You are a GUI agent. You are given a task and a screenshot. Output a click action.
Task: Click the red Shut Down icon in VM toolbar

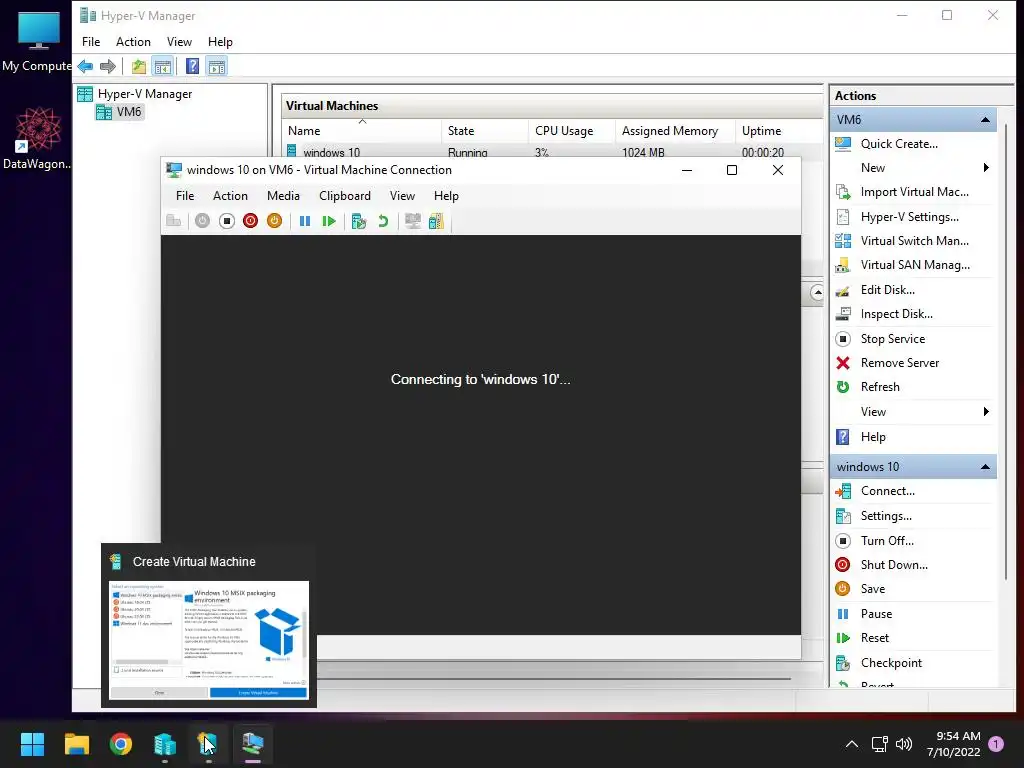[x=250, y=221]
